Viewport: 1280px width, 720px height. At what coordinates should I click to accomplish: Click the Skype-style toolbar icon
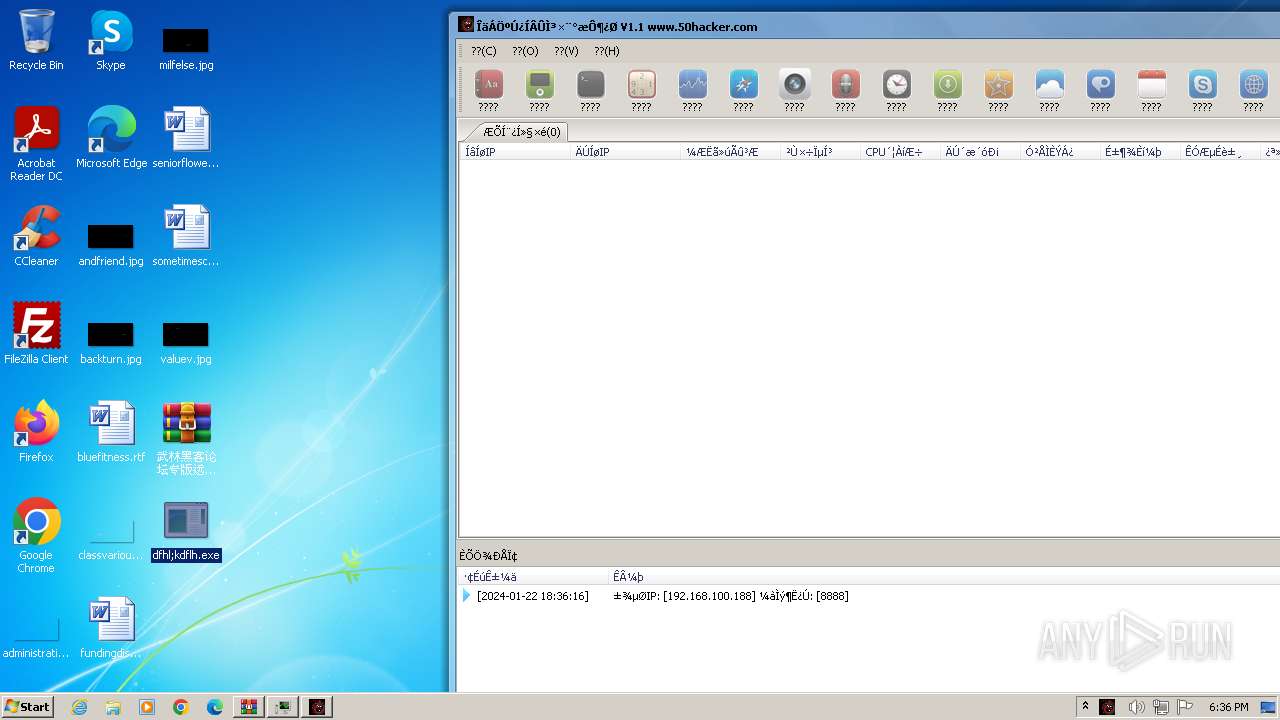coord(1202,84)
